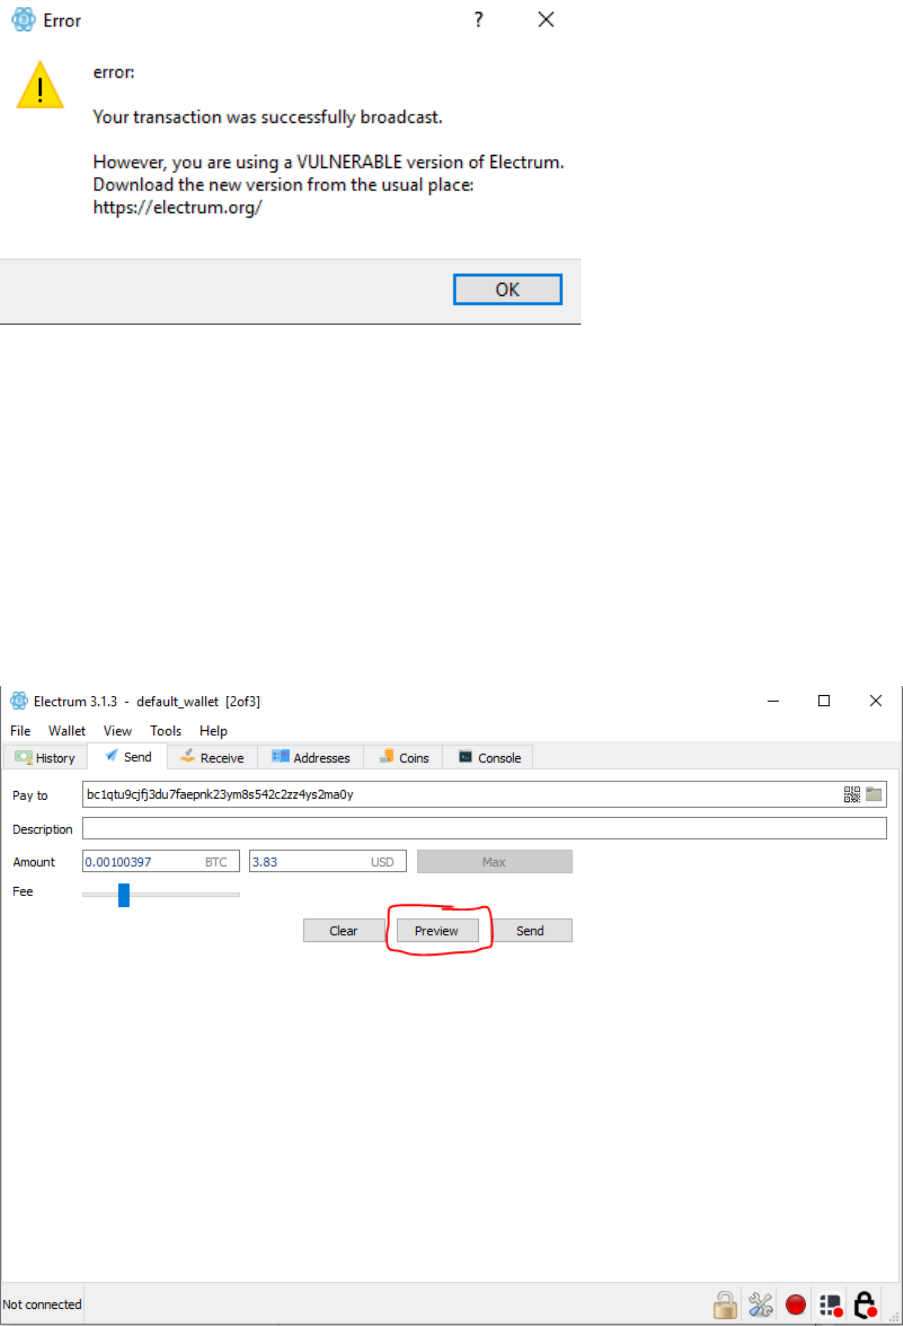This screenshot has width=903, height=1326.
Task: Click the Electrum logo in Error dialog title
Action: [23, 20]
